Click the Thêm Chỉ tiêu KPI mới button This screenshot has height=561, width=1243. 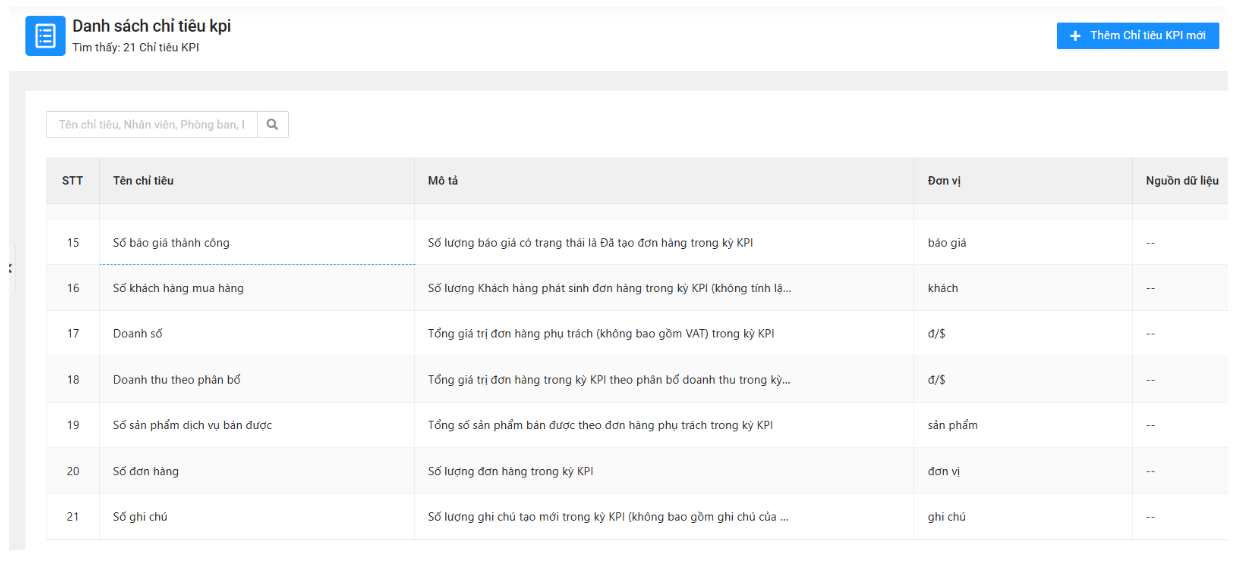pyautogui.click(x=1138, y=35)
